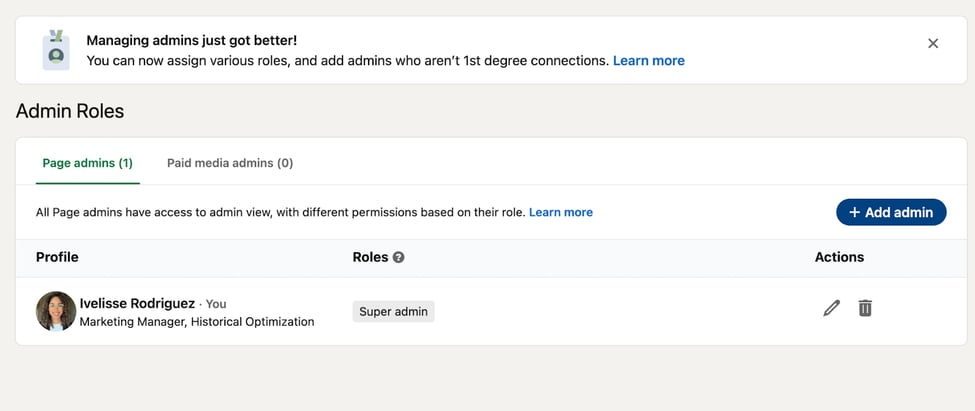Viewport: 975px width, 411px height.
Task: Edit Ivelisse Rodriguez's role with the pencil icon
Action: [831, 309]
